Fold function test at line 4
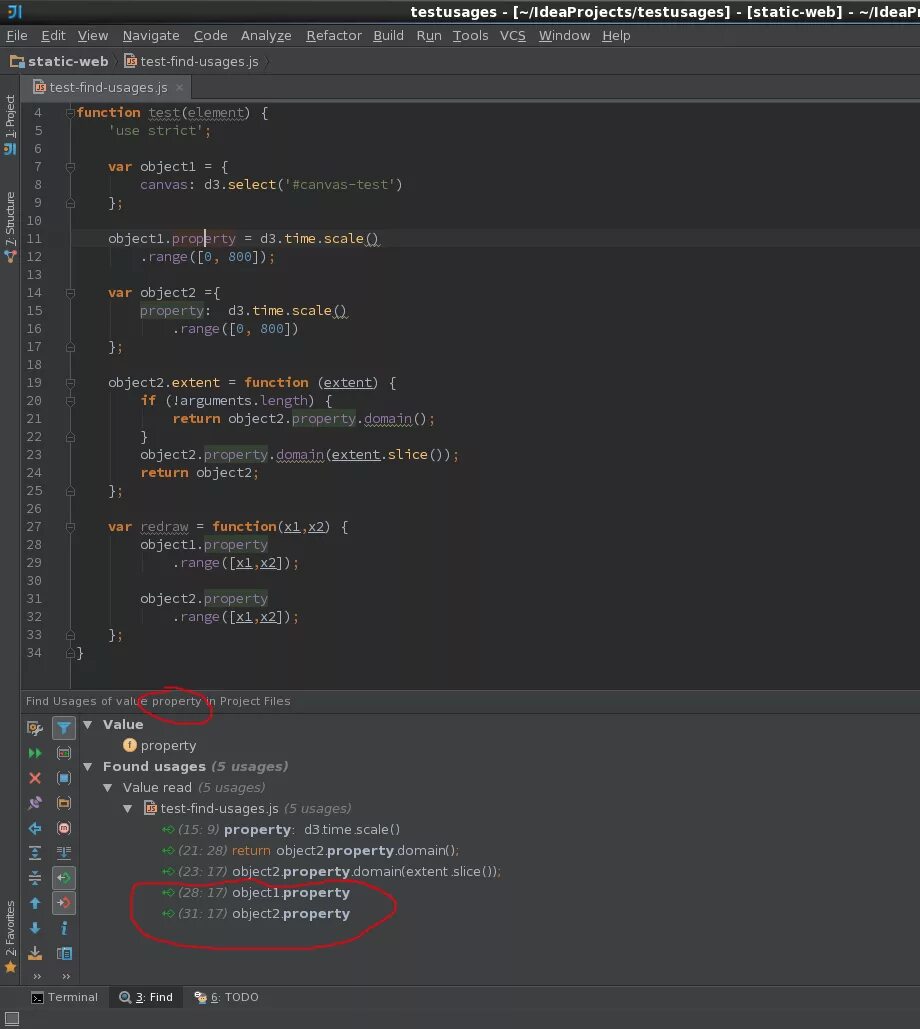The width and height of the screenshot is (920, 1029). 70,113
